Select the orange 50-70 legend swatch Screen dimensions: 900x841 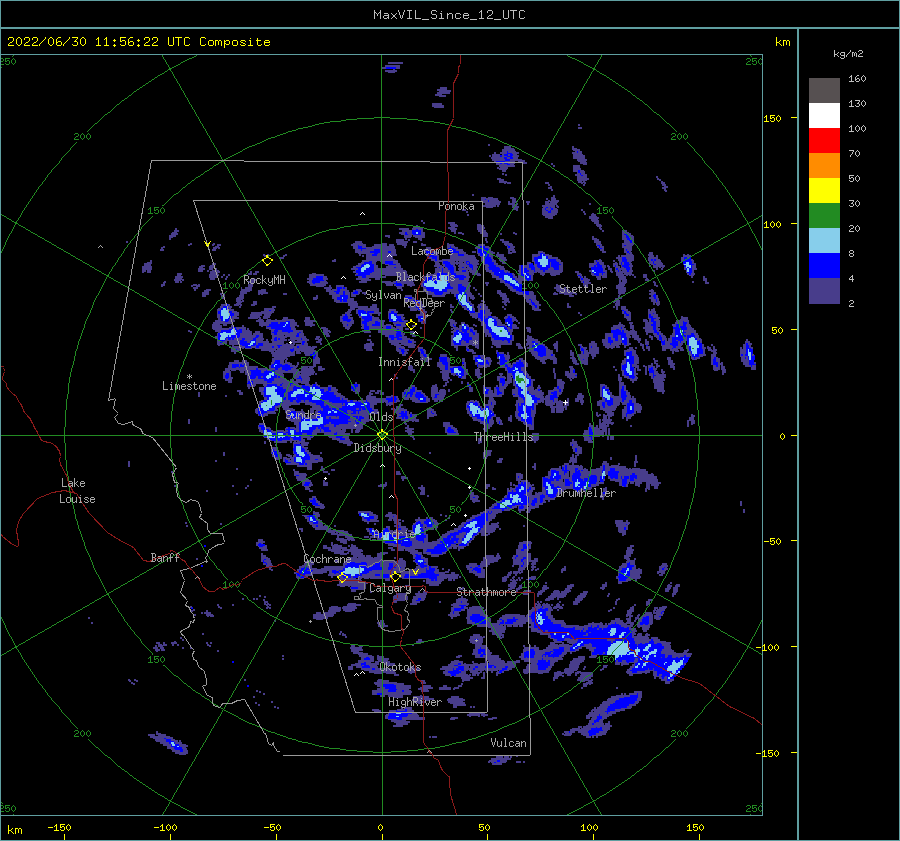click(x=824, y=166)
